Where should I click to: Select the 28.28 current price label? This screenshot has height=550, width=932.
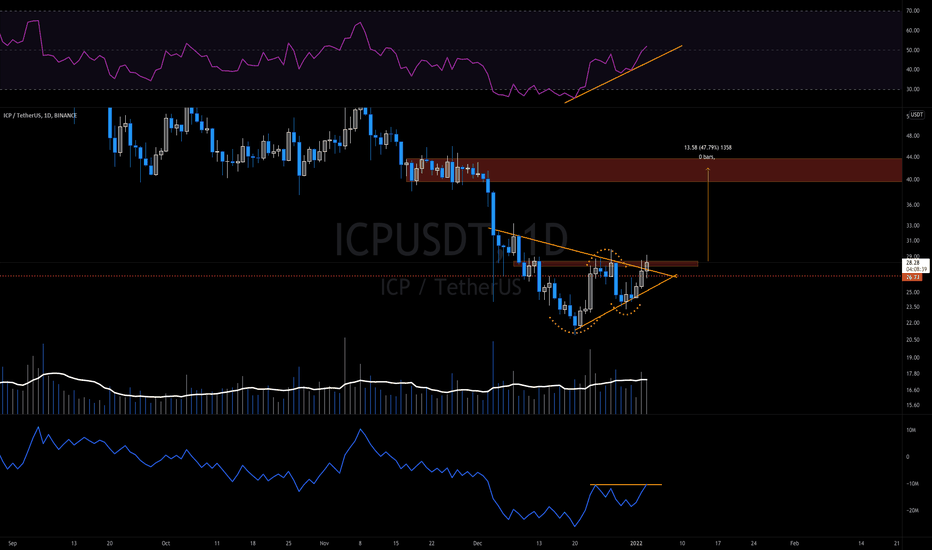point(913,262)
